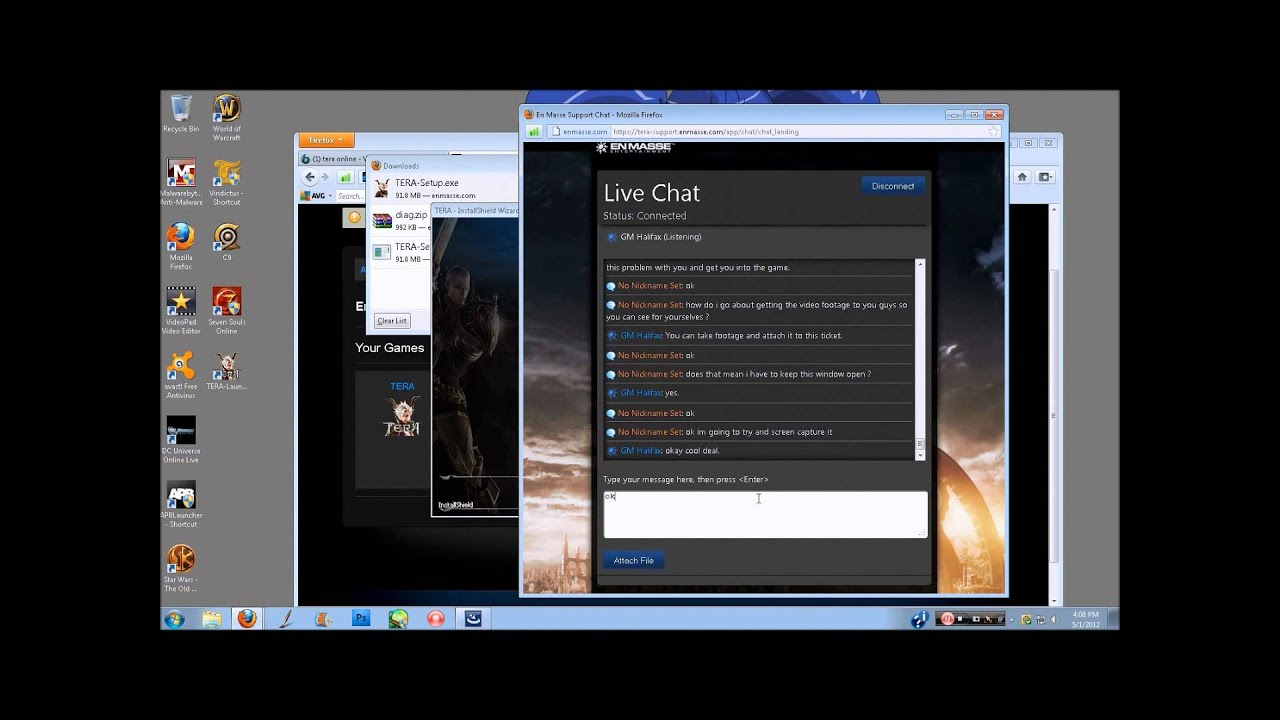Click 'ok im going to try and screen capture it' message
This screenshot has width=1280, height=720.
click(x=759, y=432)
